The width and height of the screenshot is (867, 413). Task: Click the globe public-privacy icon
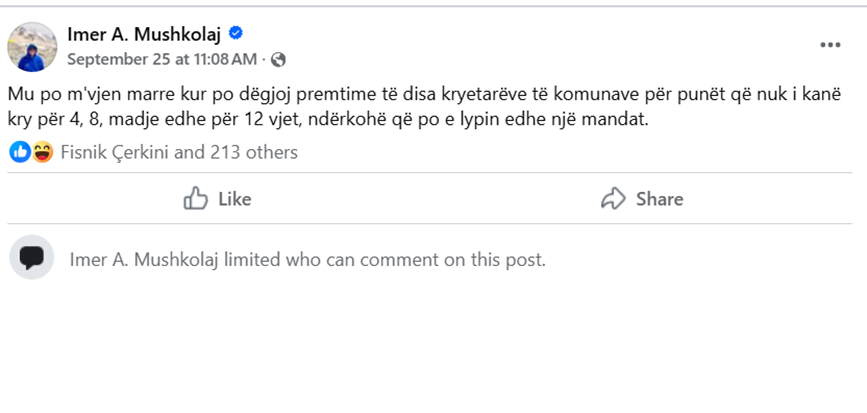tap(278, 59)
